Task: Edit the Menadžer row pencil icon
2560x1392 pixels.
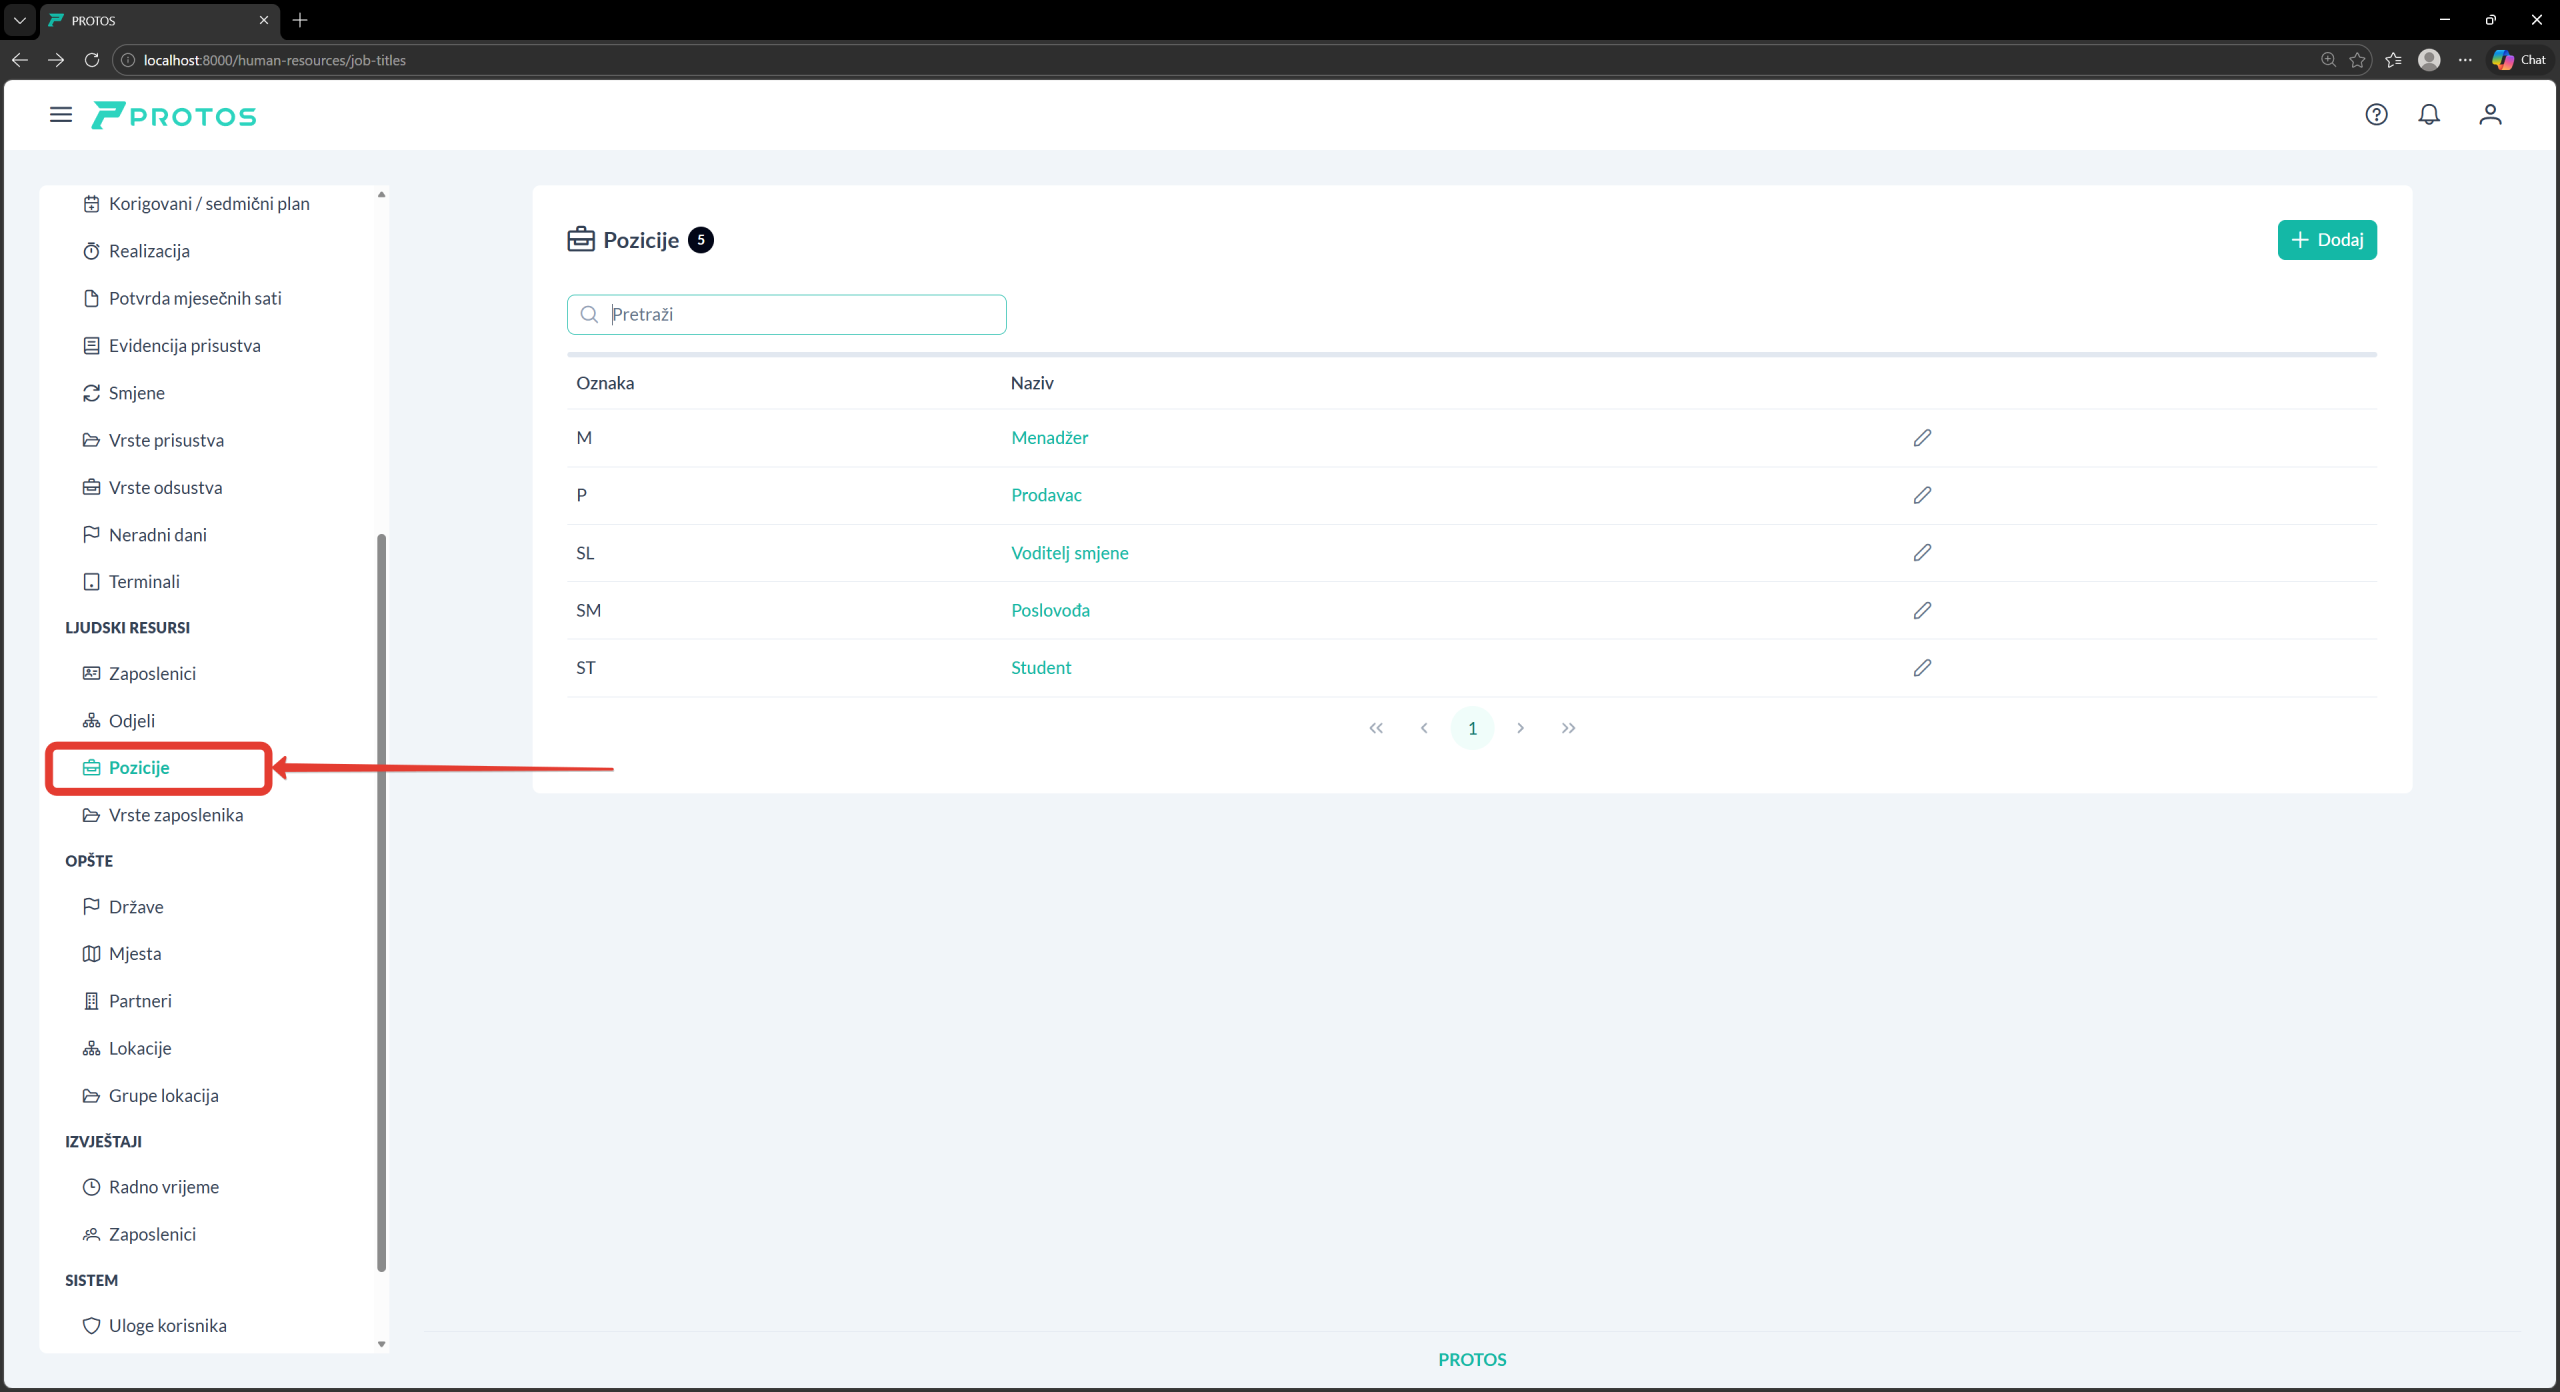Action: pyautogui.click(x=1922, y=438)
